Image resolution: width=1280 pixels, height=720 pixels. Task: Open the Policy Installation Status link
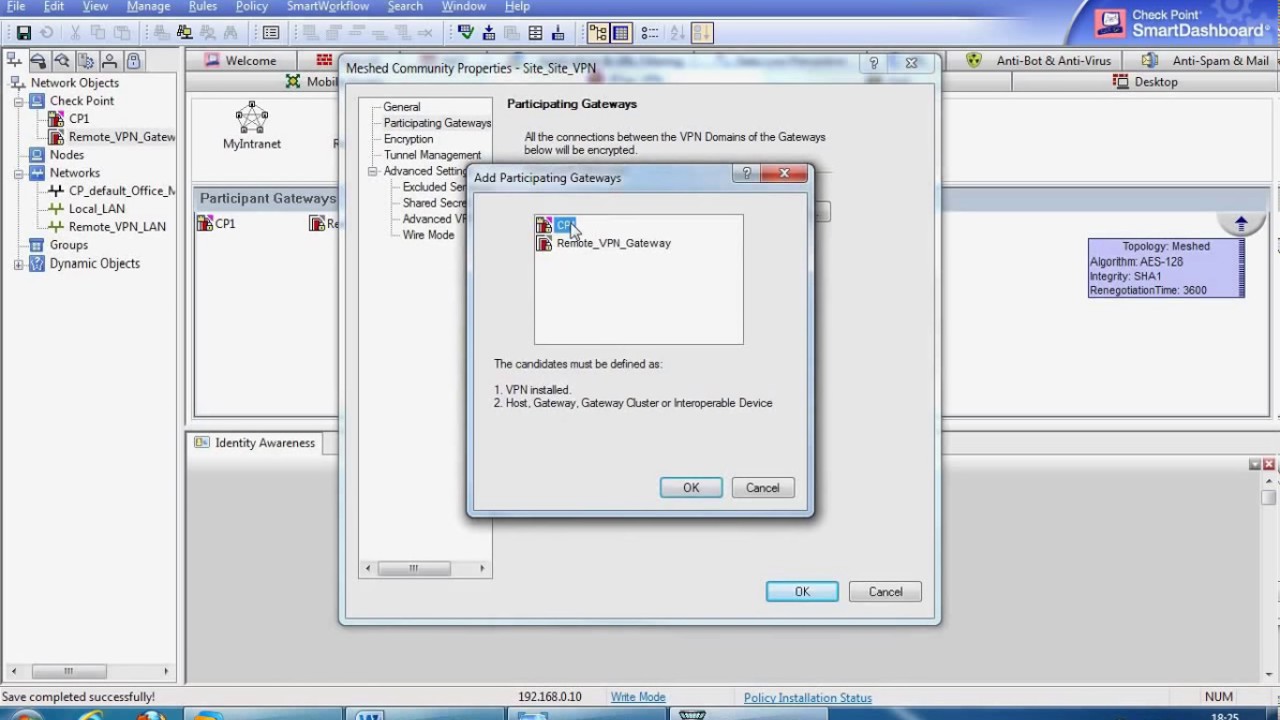[808, 698]
